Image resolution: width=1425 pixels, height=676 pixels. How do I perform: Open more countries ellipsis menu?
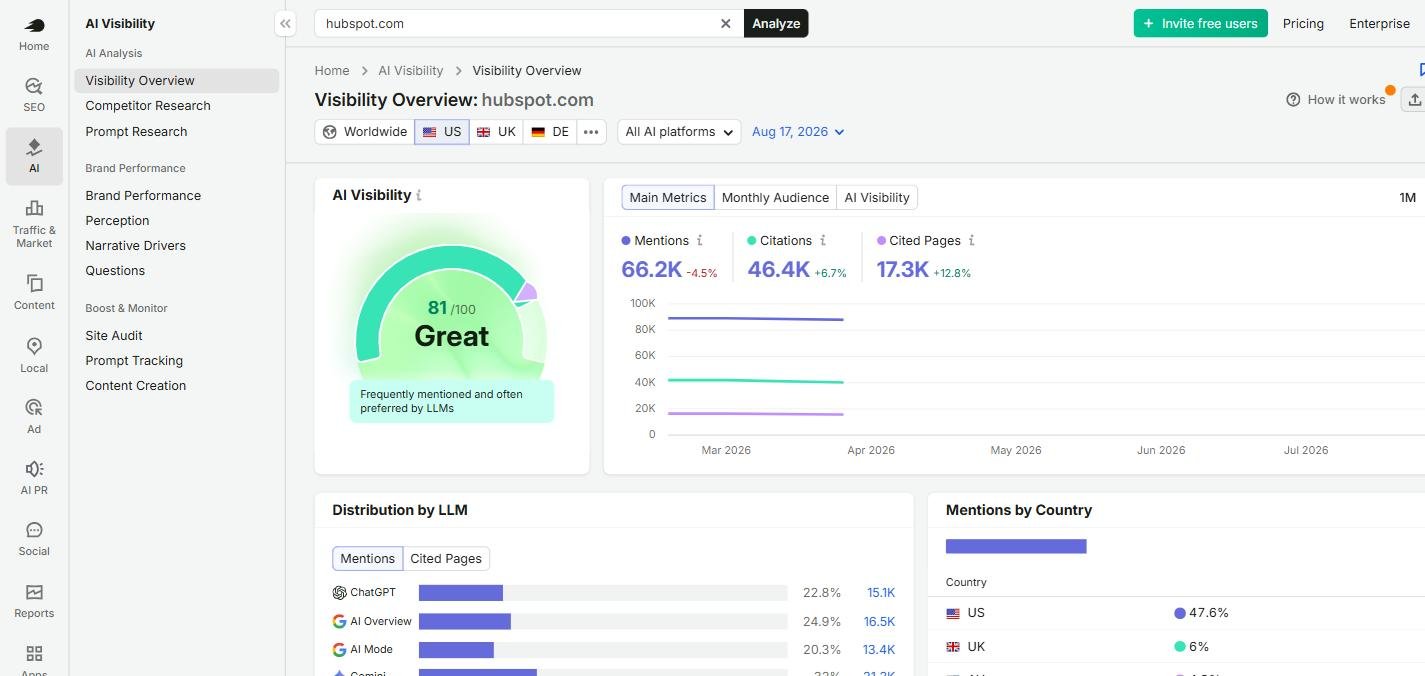[x=591, y=132]
